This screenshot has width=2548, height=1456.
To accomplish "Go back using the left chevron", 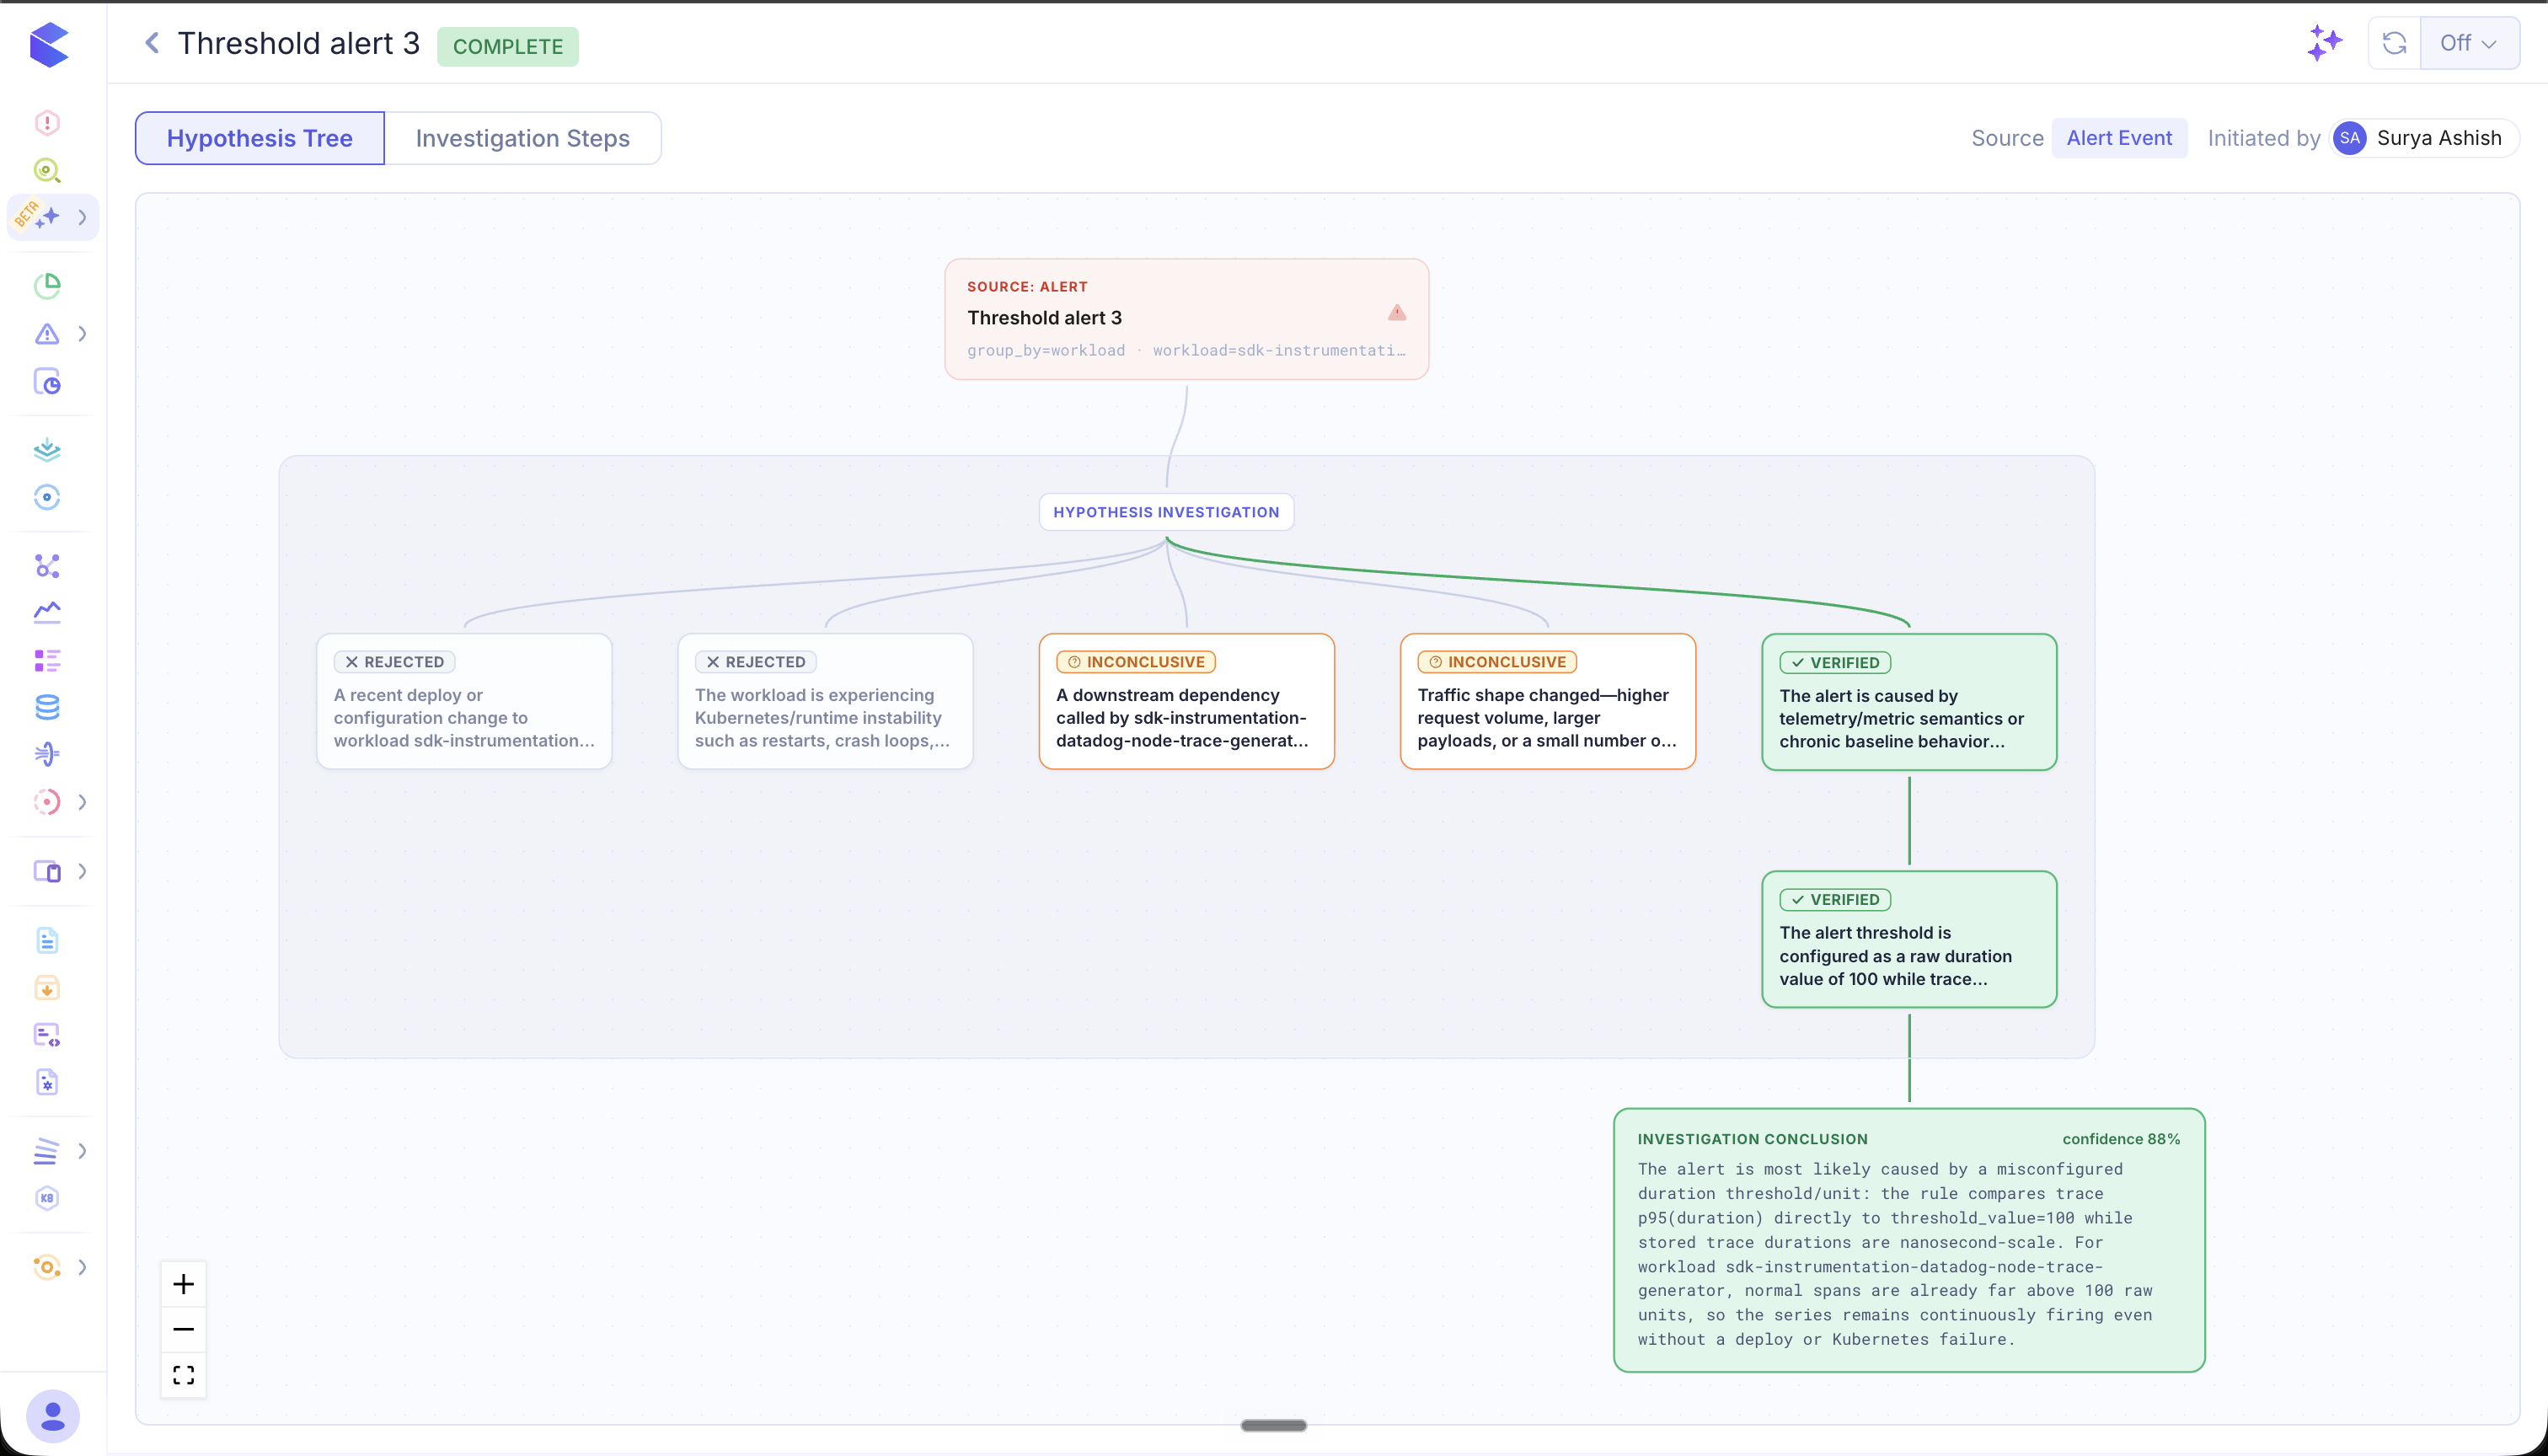I will [x=152, y=43].
